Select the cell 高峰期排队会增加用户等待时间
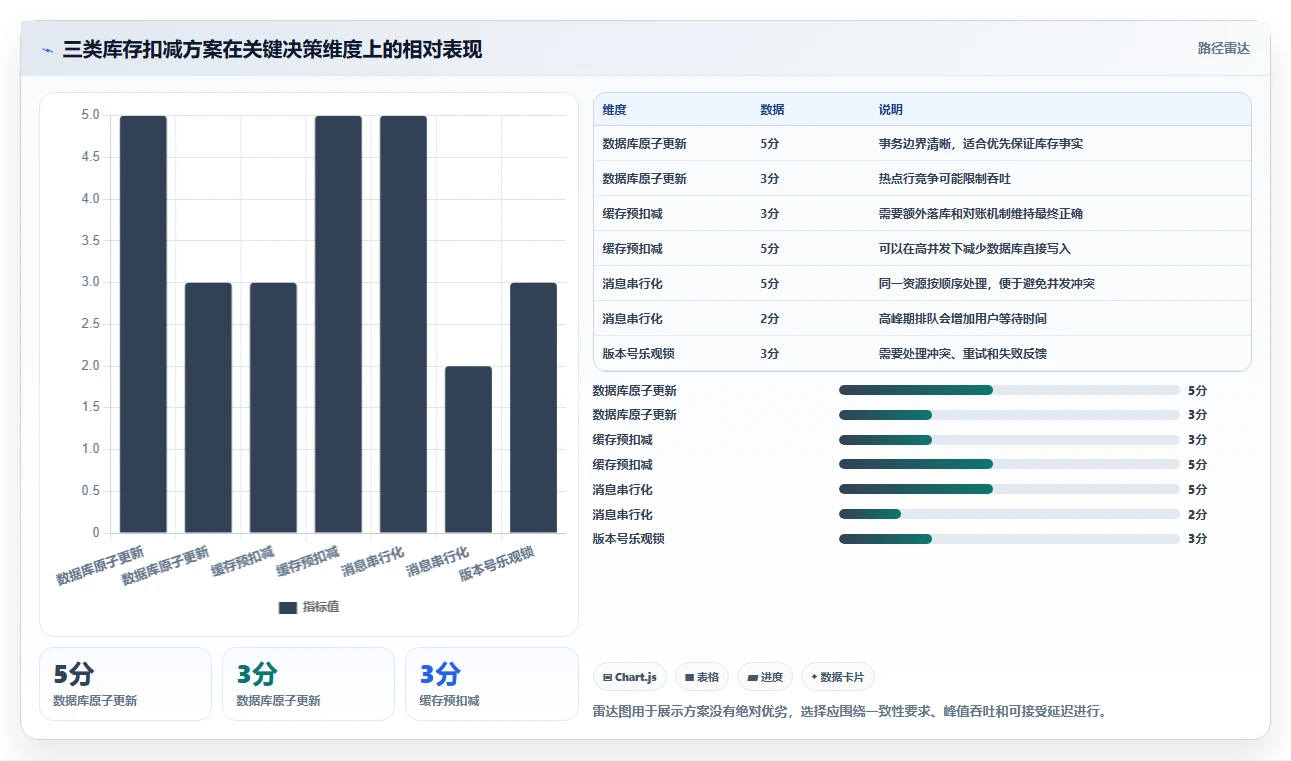1291x761 pixels. click(962, 319)
